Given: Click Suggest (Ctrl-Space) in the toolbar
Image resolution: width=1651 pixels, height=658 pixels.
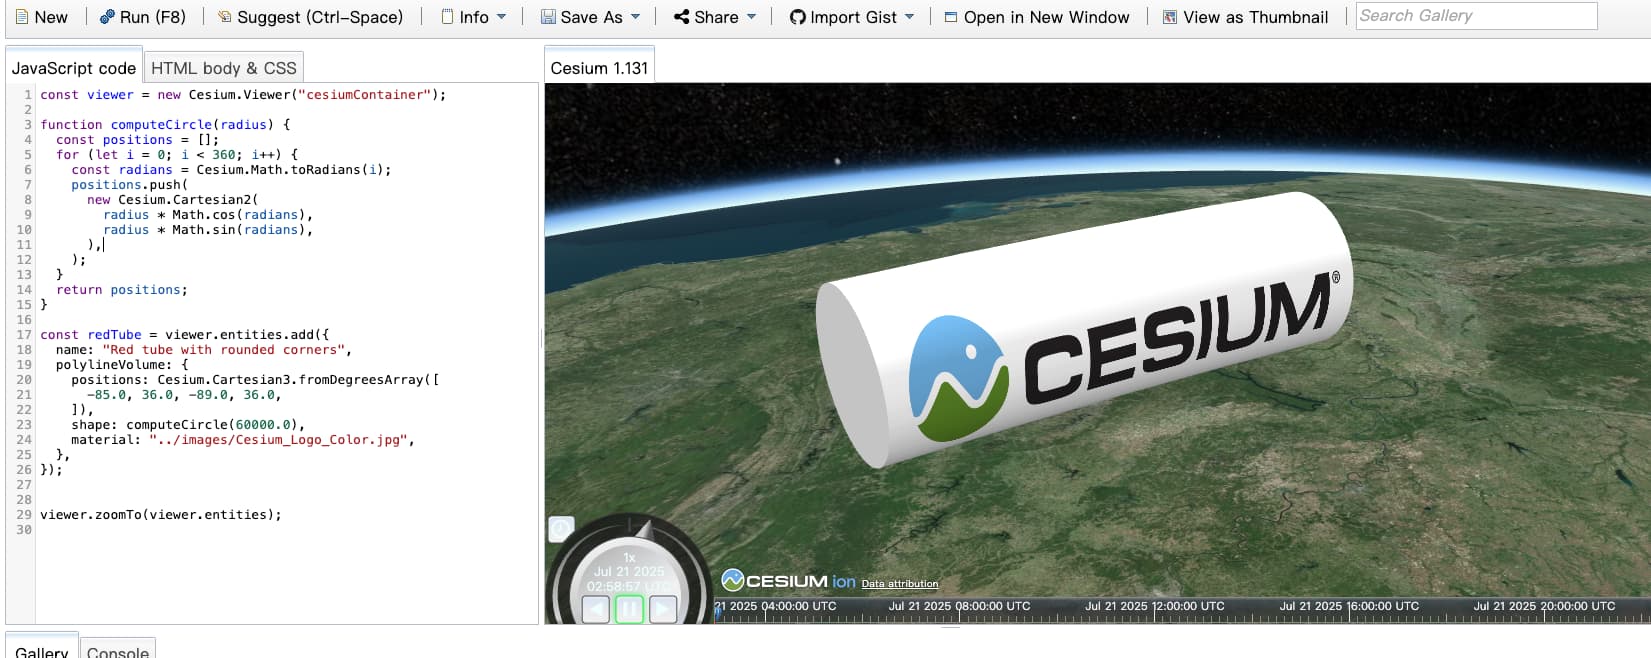Looking at the screenshot, I should 310,17.
